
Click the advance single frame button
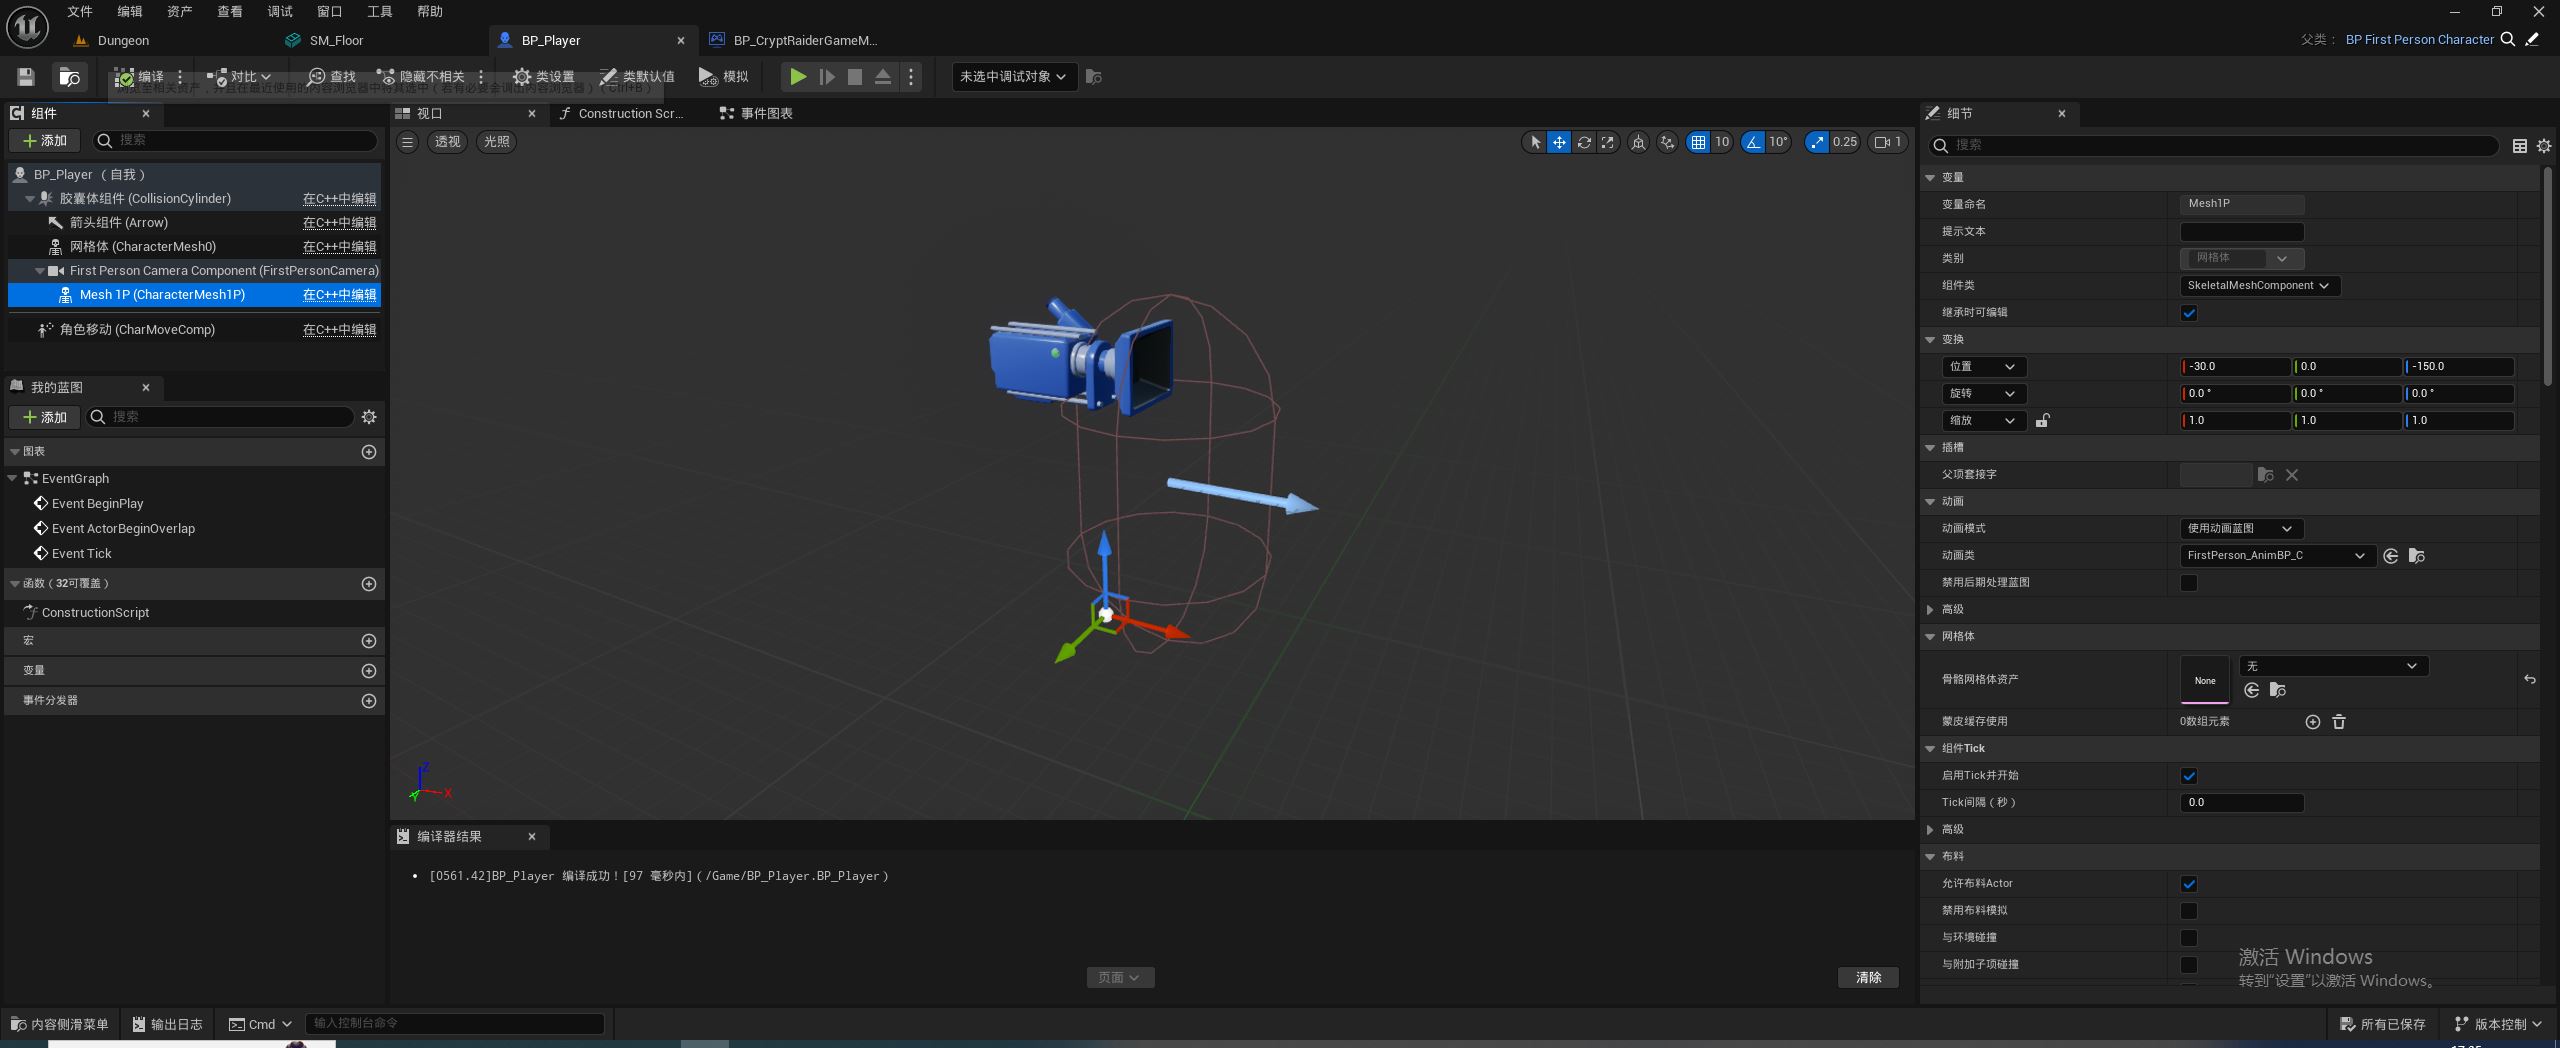[x=827, y=77]
